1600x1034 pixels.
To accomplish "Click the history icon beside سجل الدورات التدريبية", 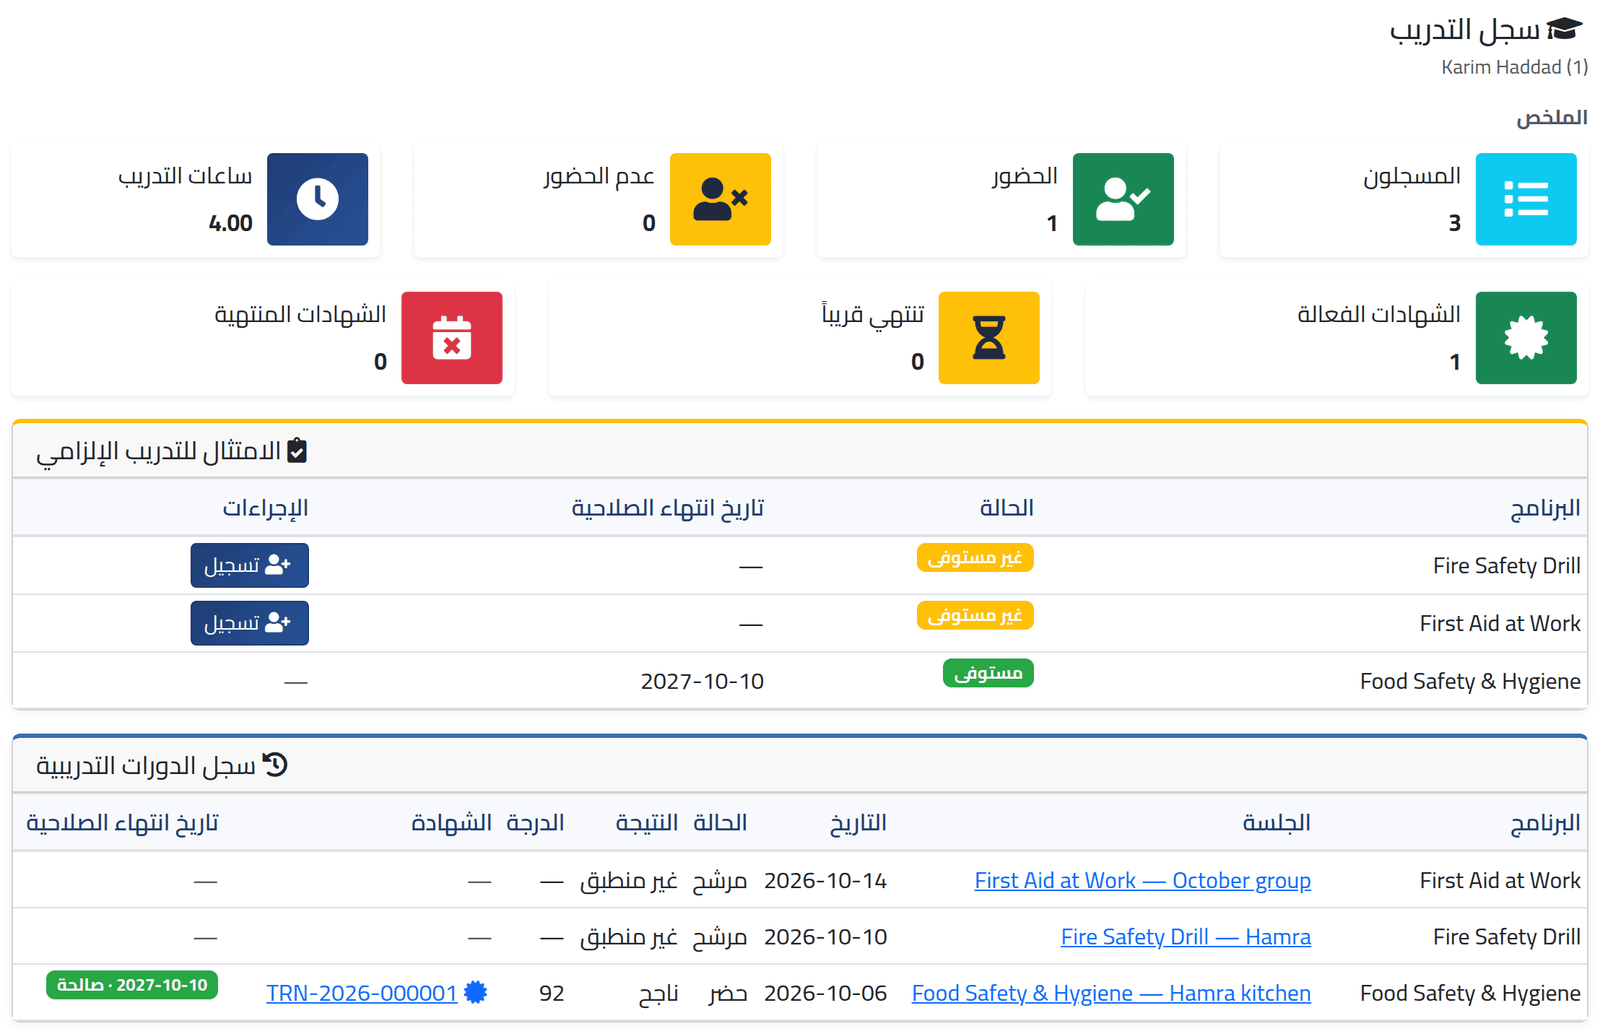I will pyautogui.click(x=275, y=765).
